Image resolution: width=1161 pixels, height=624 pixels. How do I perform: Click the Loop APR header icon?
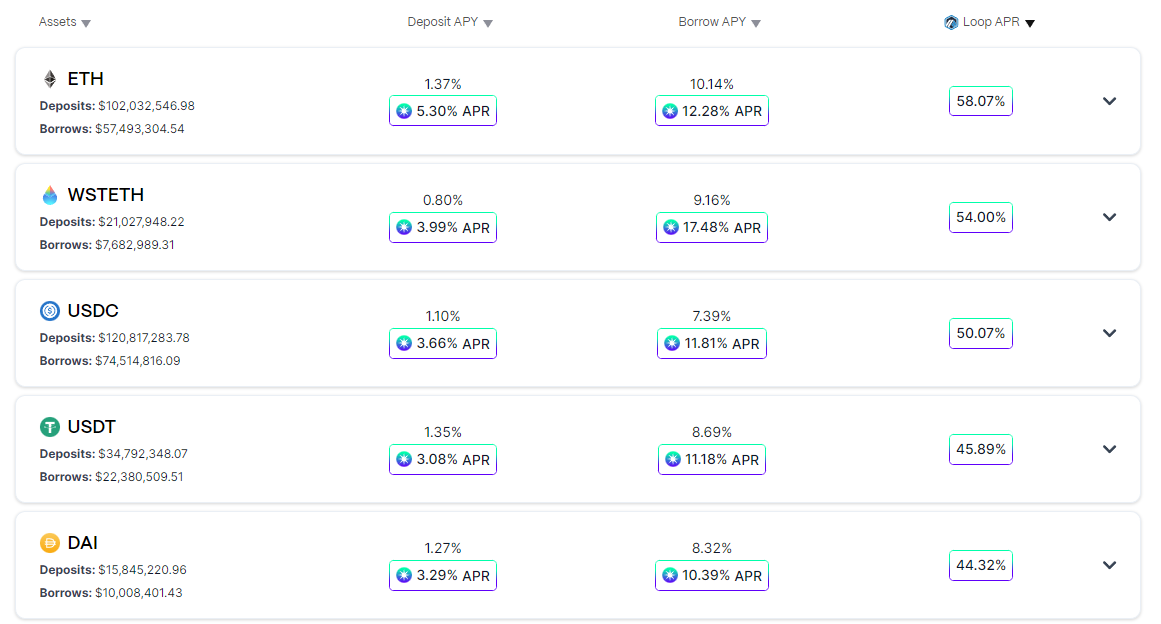pos(950,21)
